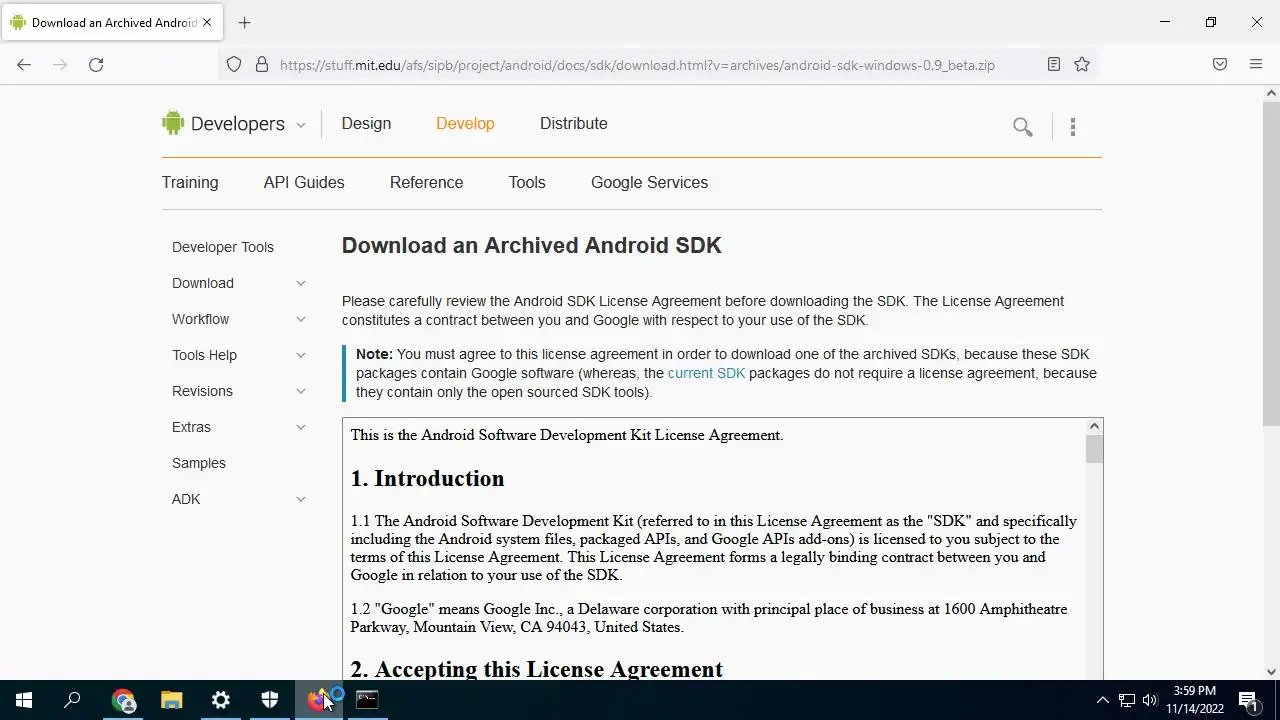Toggle reader view icon in address bar
Viewport: 1280px width, 720px height.
tap(1054, 64)
